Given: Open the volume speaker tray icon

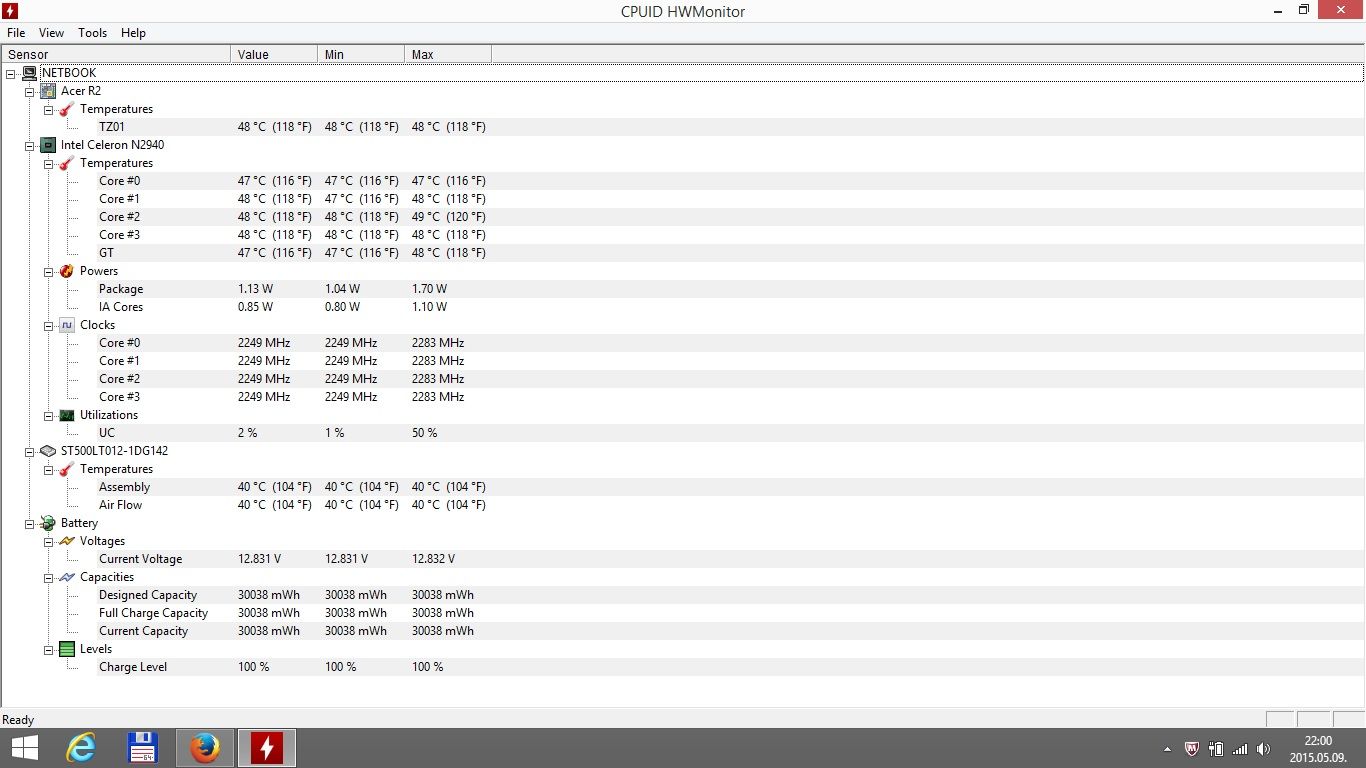Looking at the screenshot, I should click(1264, 748).
